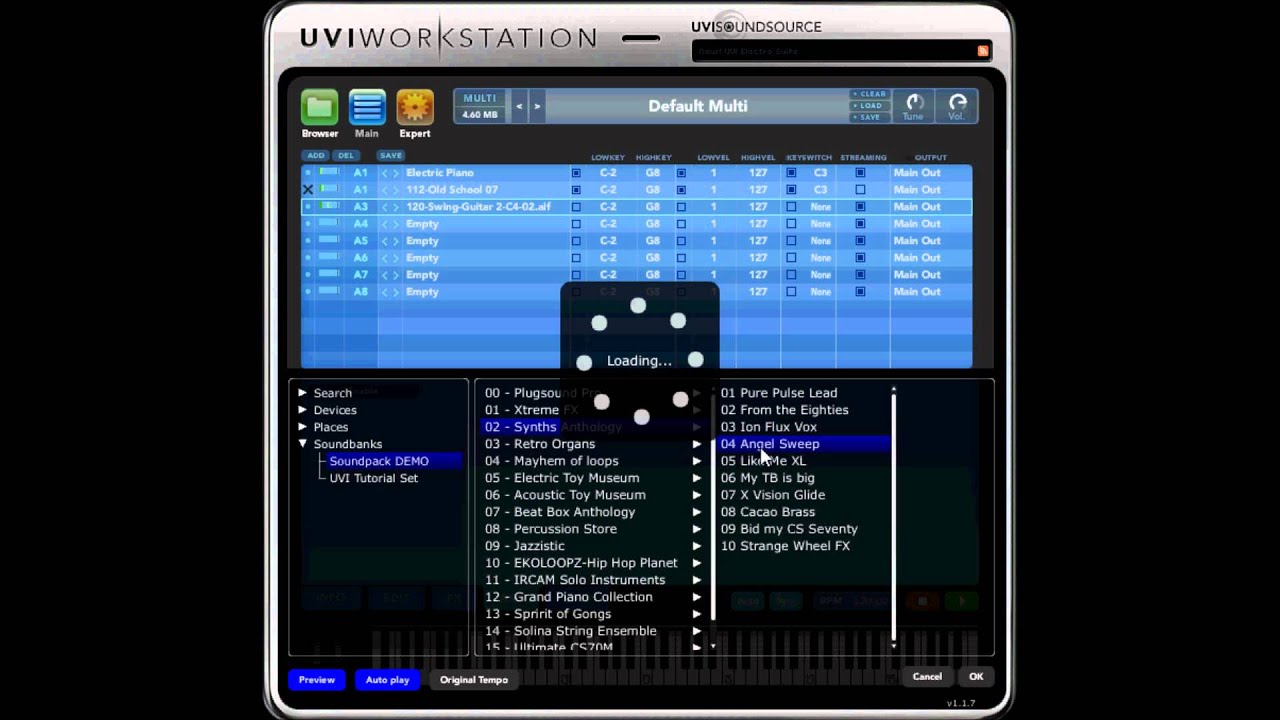Screen dimensions: 1280x720
Task: Toggle keyswitch checkbox for Electric Piano
Action: [791, 173]
